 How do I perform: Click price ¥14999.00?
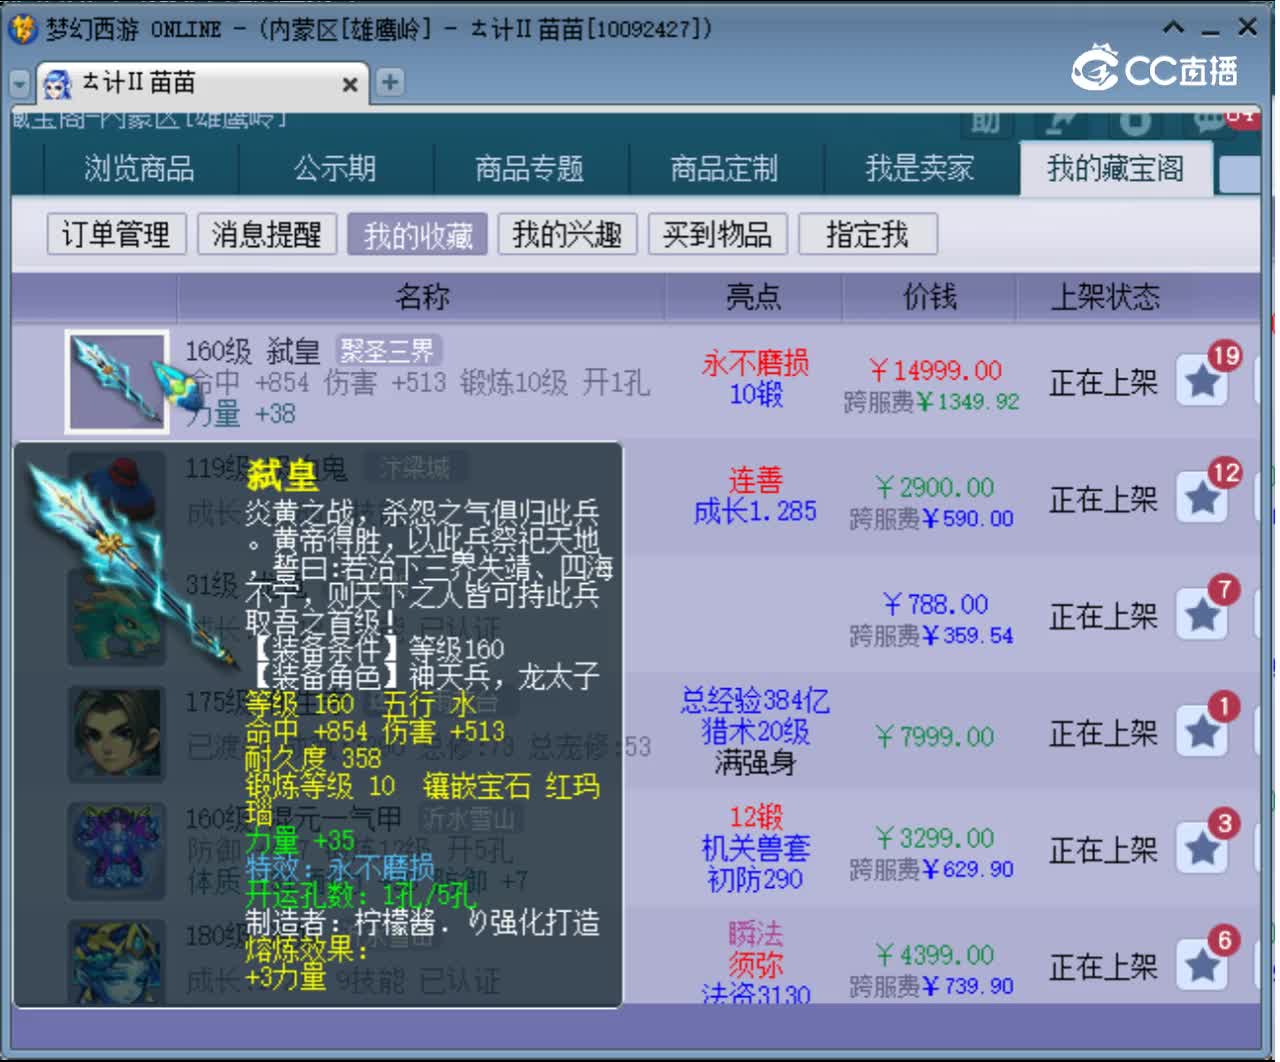(x=935, y=371)
